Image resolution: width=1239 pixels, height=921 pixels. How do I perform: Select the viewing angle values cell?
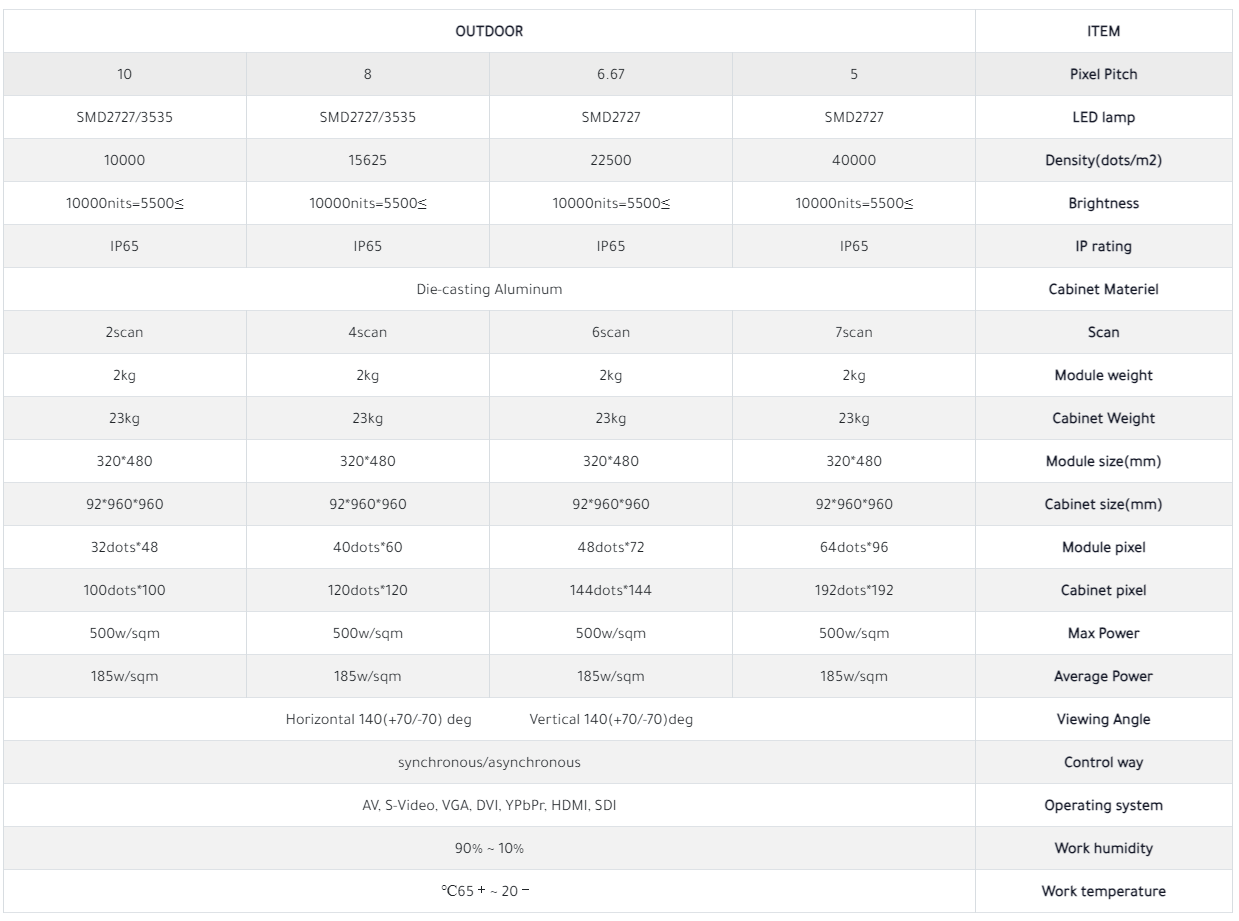(x=489, y=719)
